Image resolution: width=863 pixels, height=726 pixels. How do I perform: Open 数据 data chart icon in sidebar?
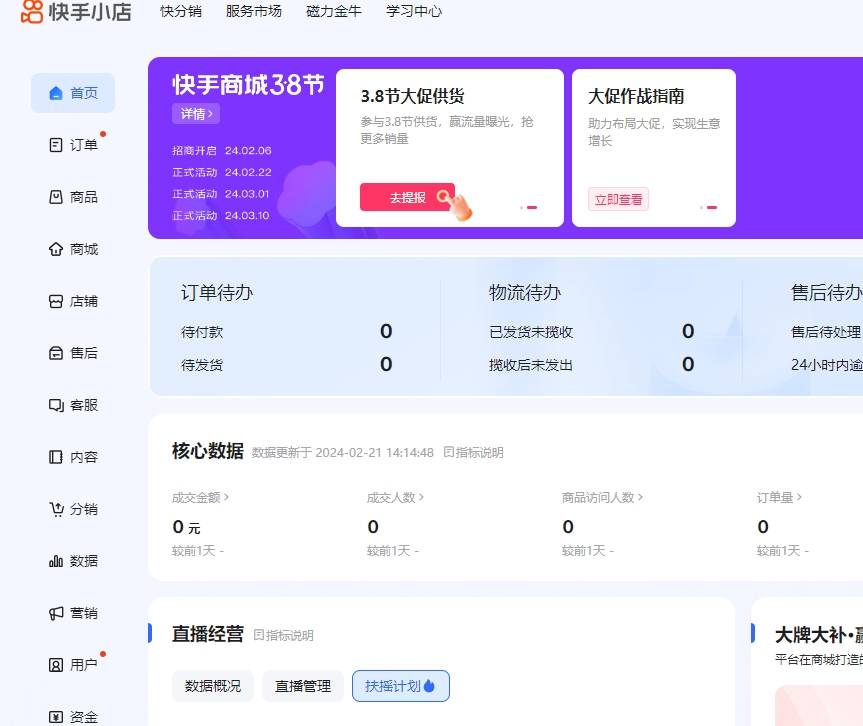(x=56, y=561)
